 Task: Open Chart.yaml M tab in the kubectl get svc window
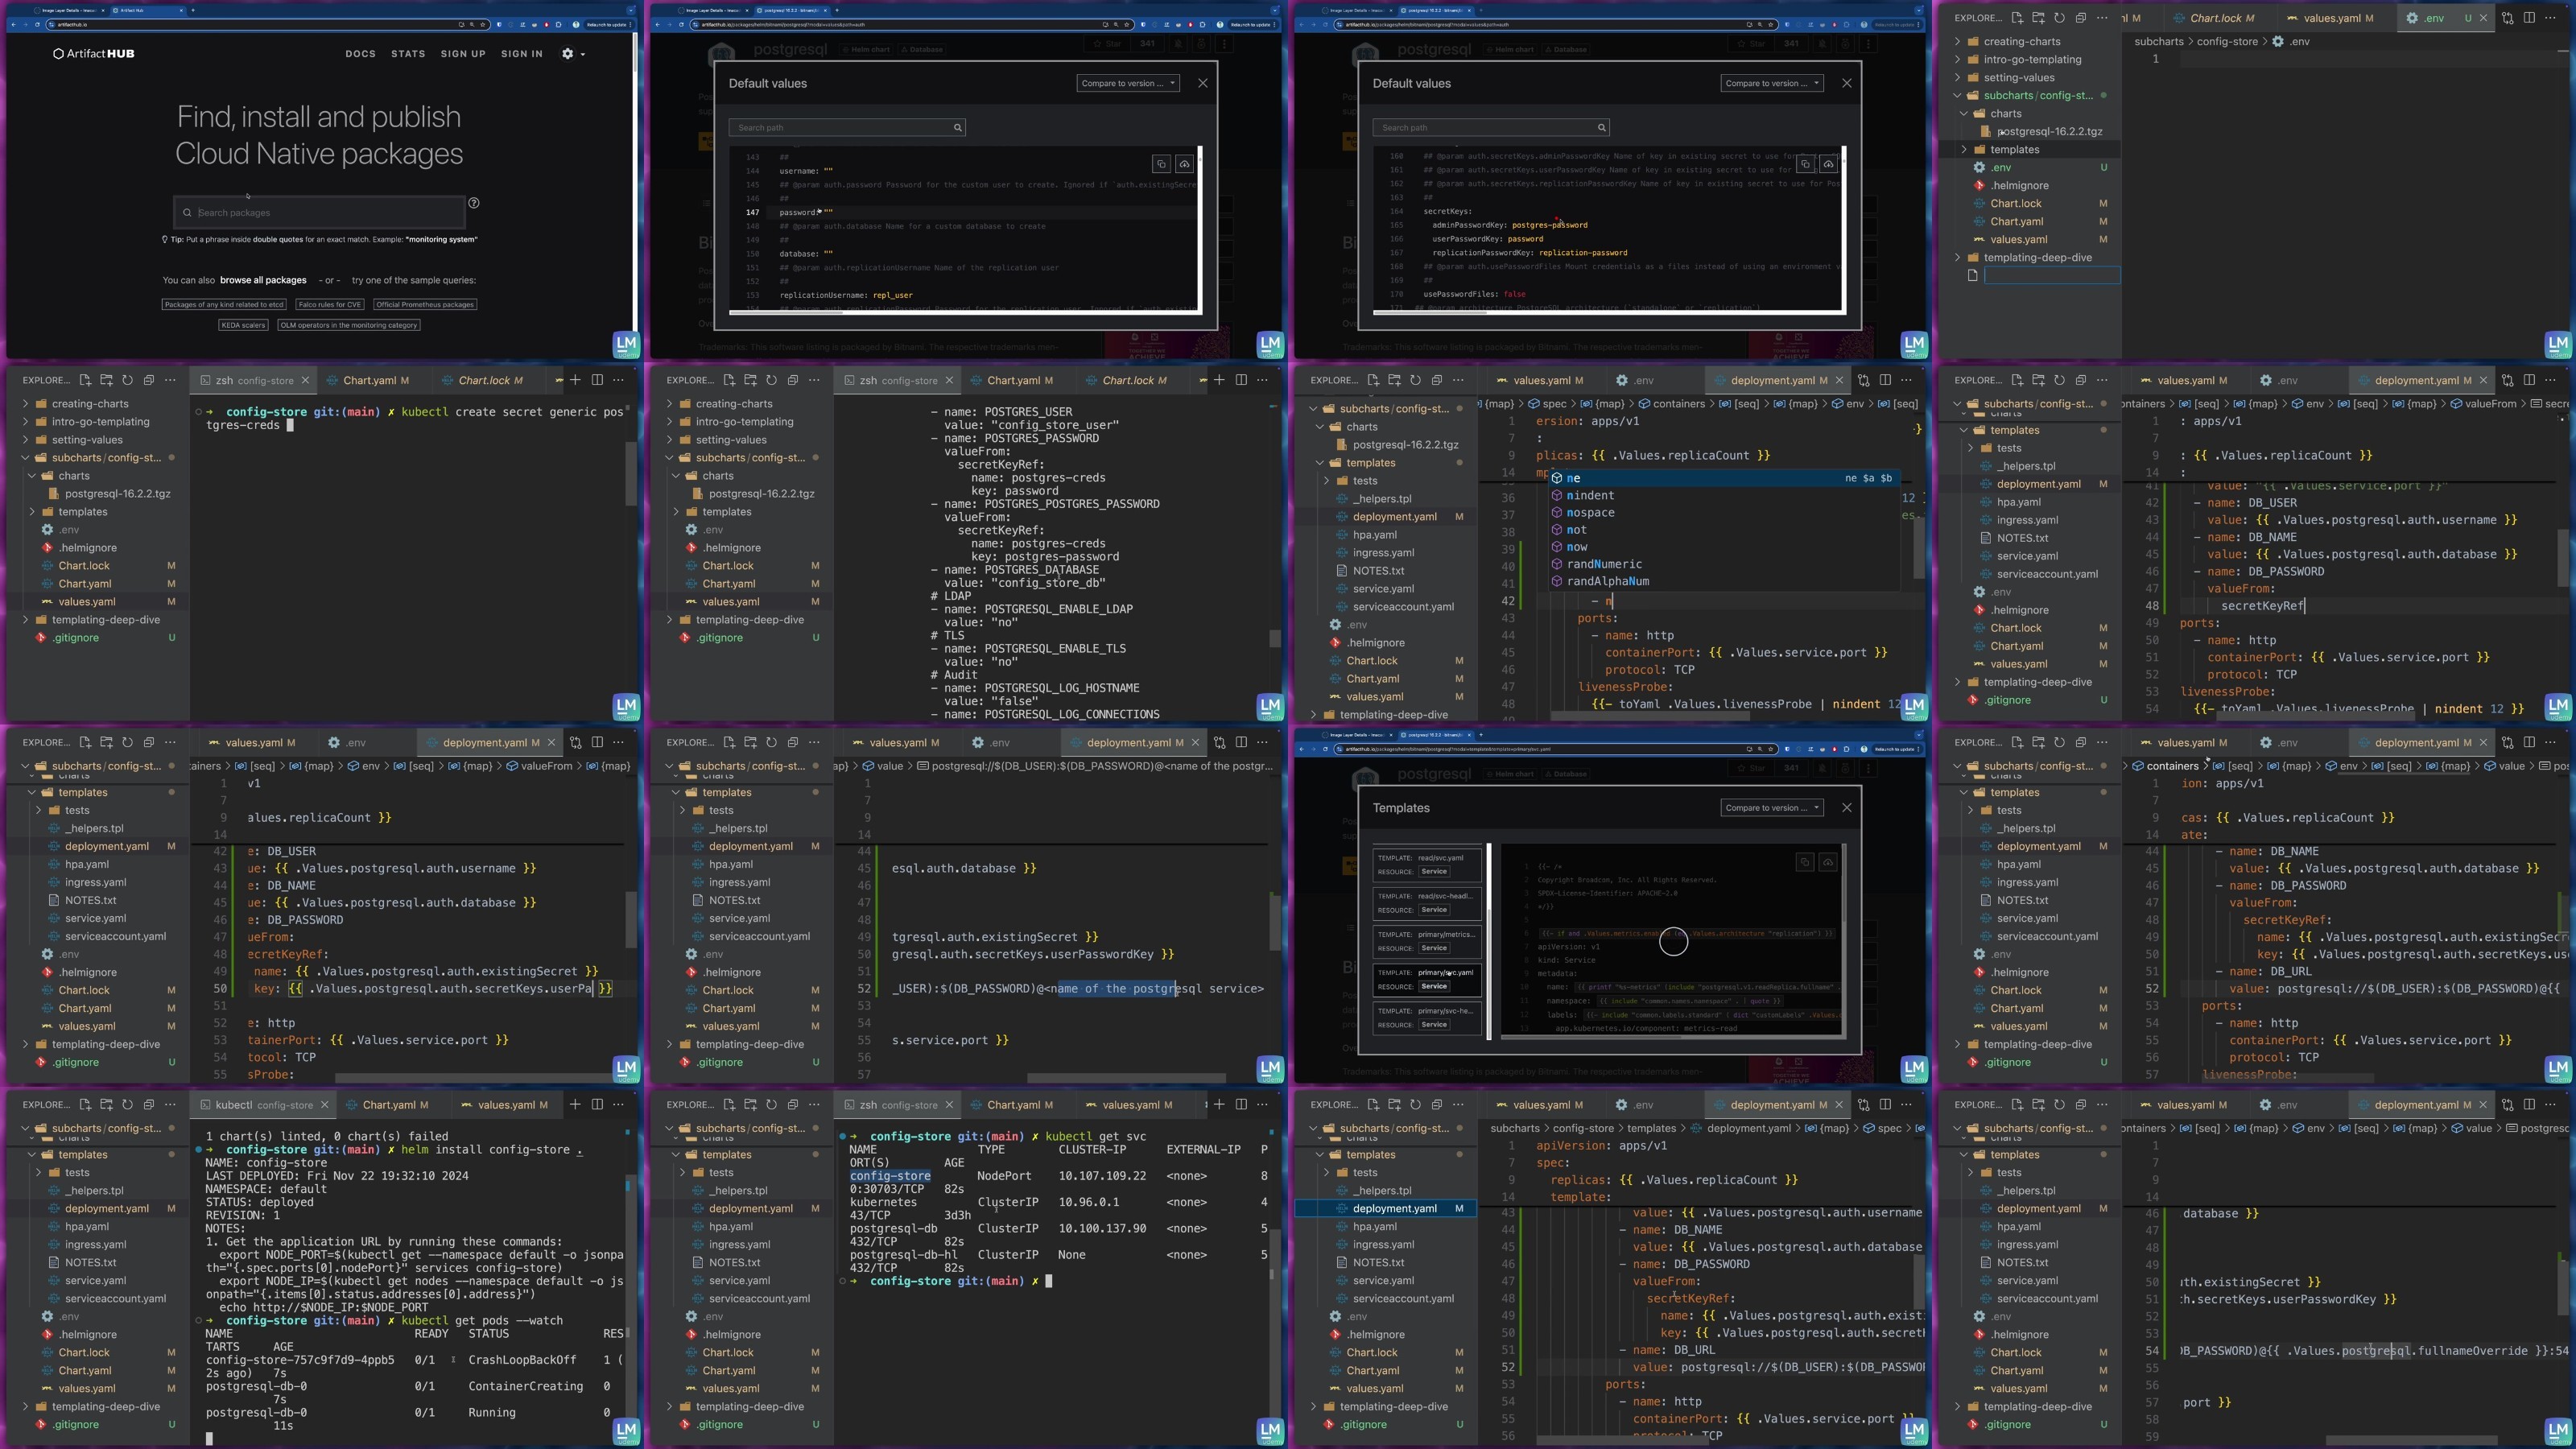coord(1020,1105)
